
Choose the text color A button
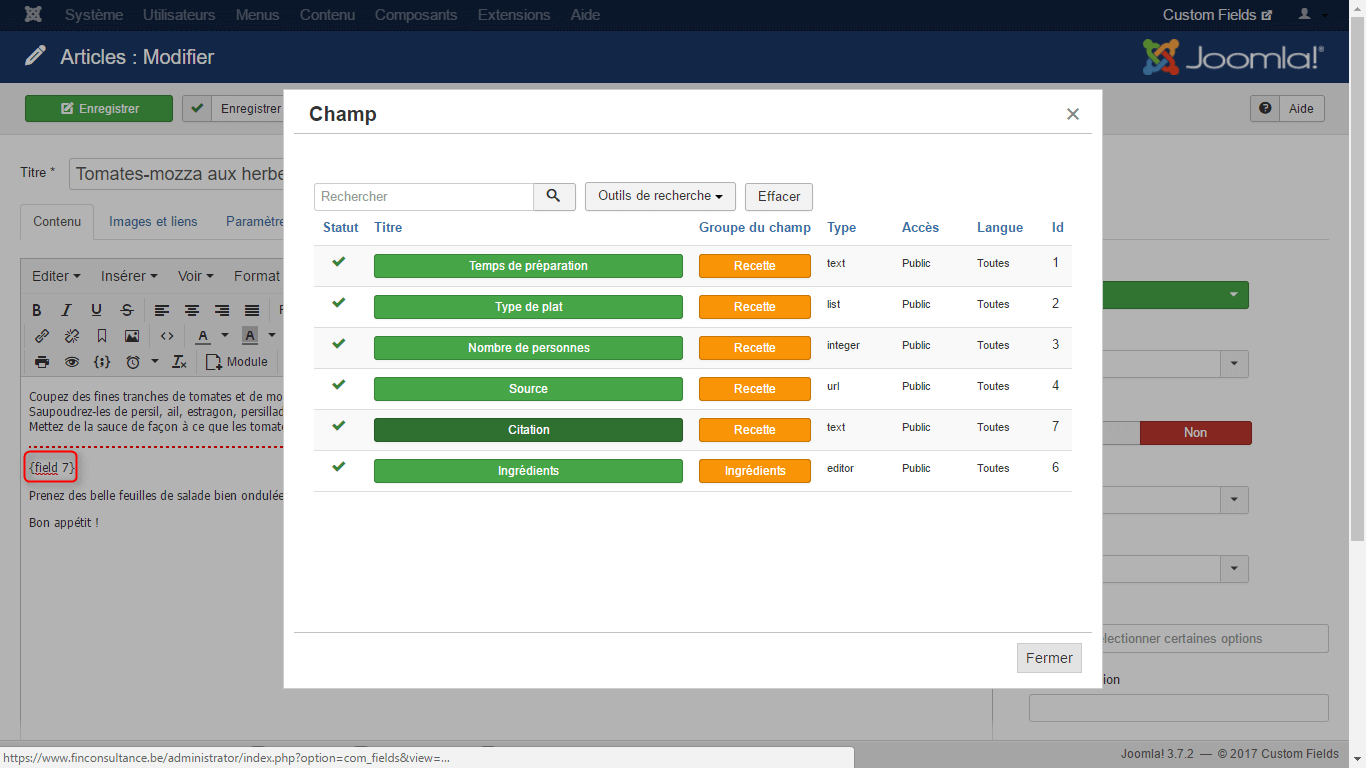click(x=203, y=336)
